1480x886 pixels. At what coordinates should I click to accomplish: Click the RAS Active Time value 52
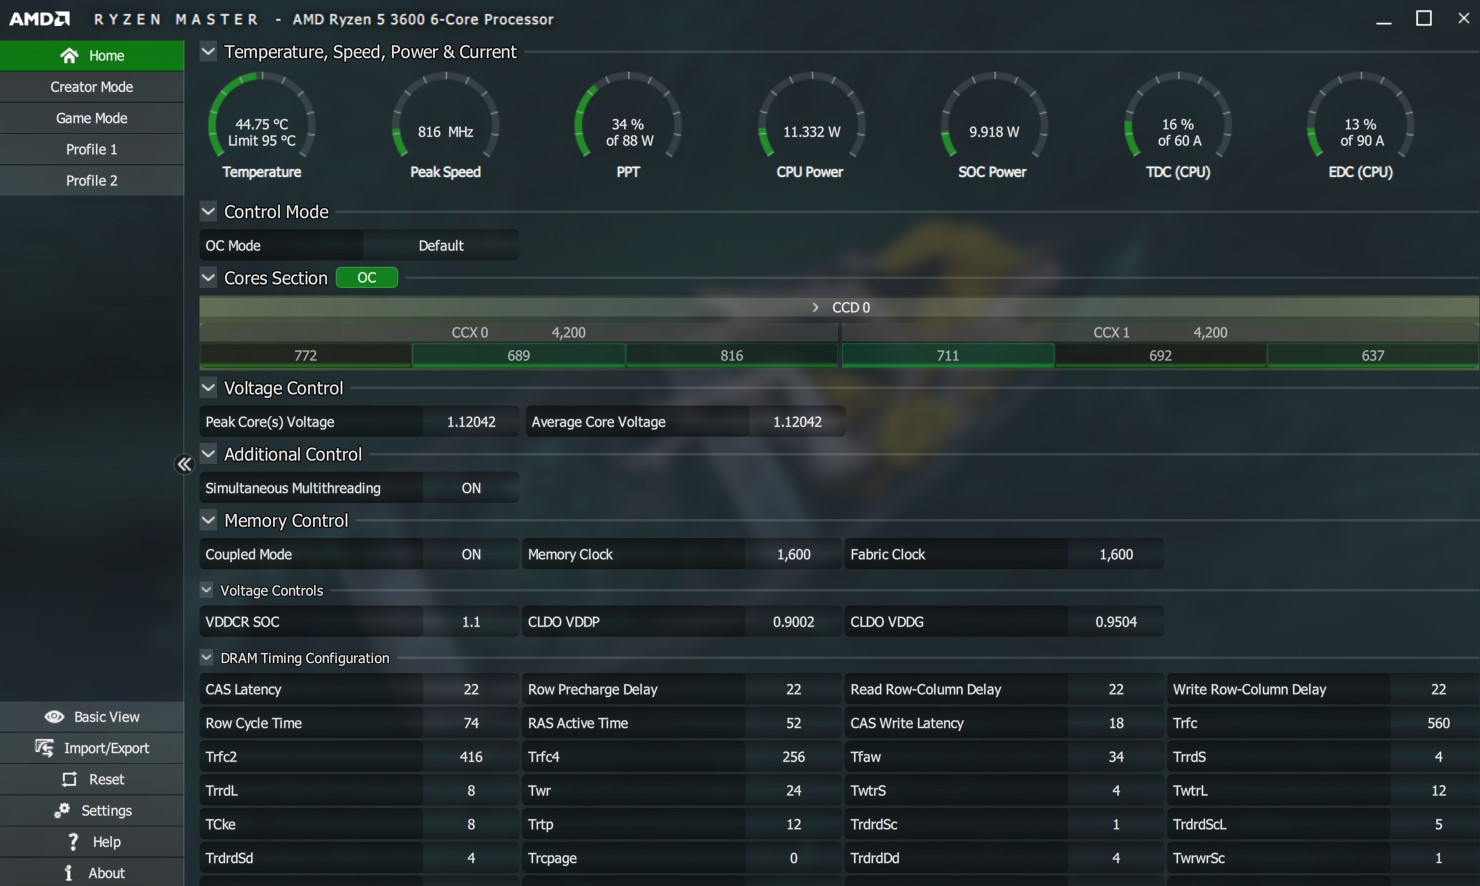coord(794,723)
